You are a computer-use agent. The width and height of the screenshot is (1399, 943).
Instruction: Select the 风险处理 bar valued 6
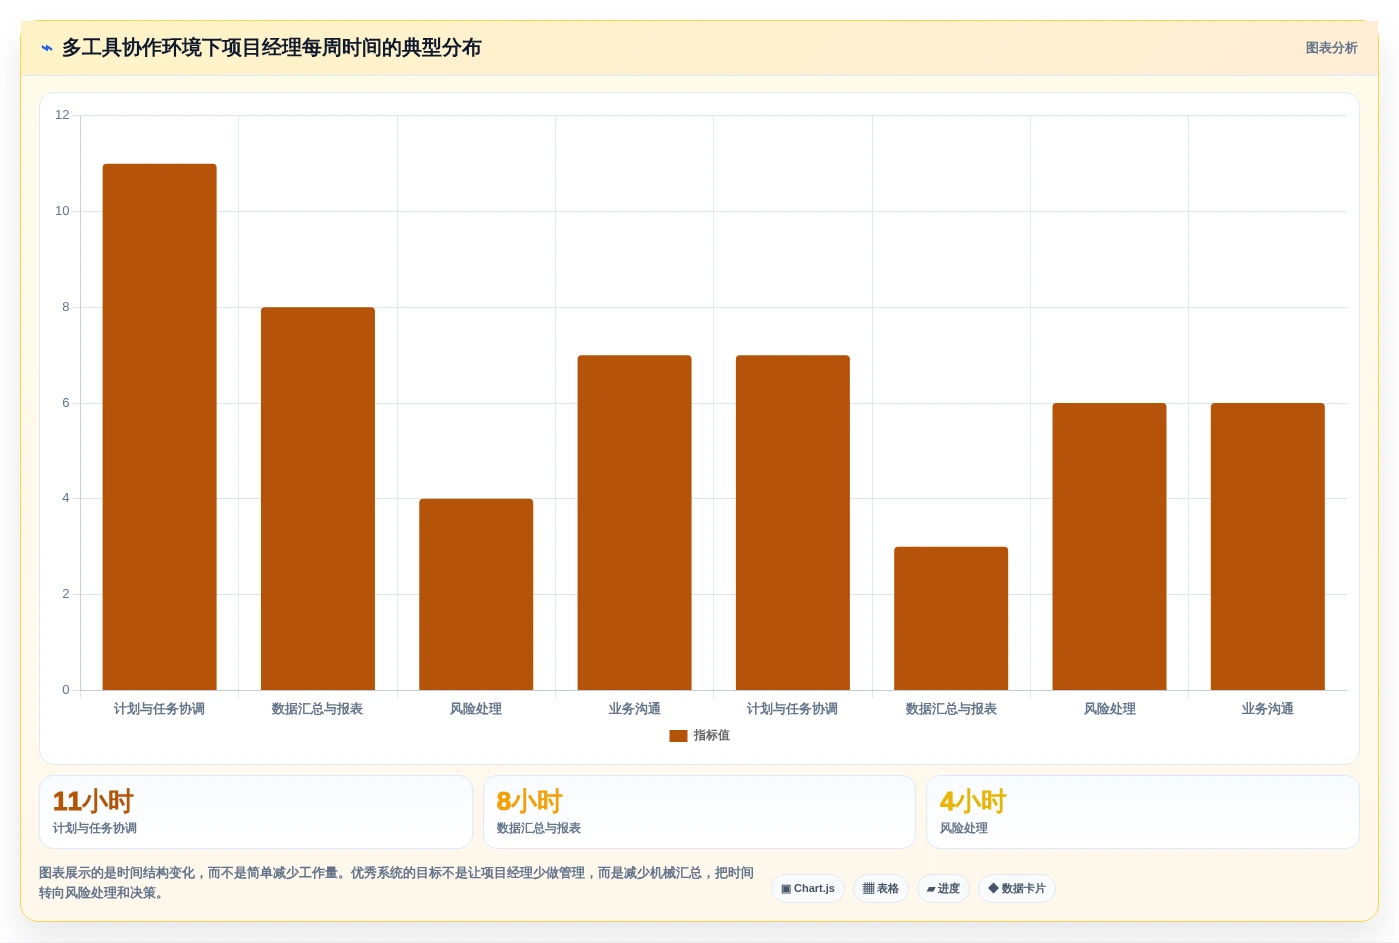(x=1110, y=547)
